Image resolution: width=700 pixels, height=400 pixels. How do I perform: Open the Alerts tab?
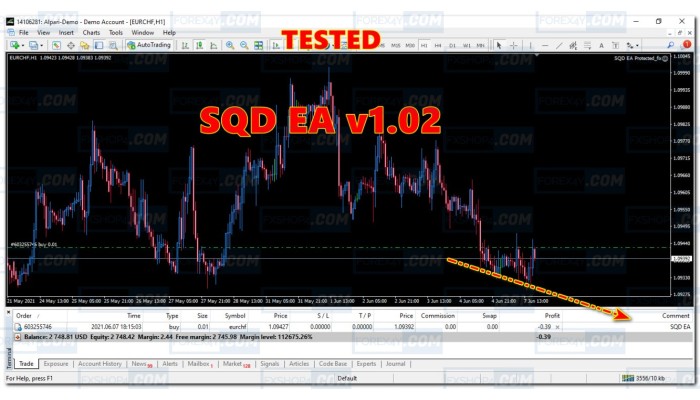[170, 364]
